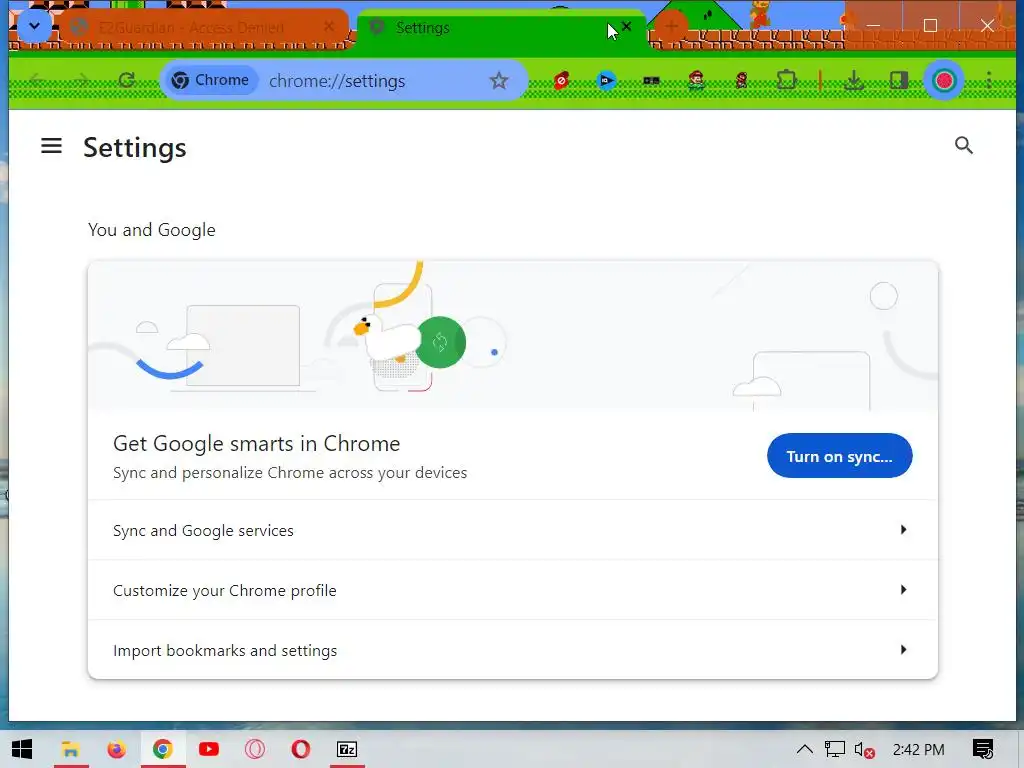Reload the current page
The width and height of the screenshot is (1024, 768).
[127, 80]
